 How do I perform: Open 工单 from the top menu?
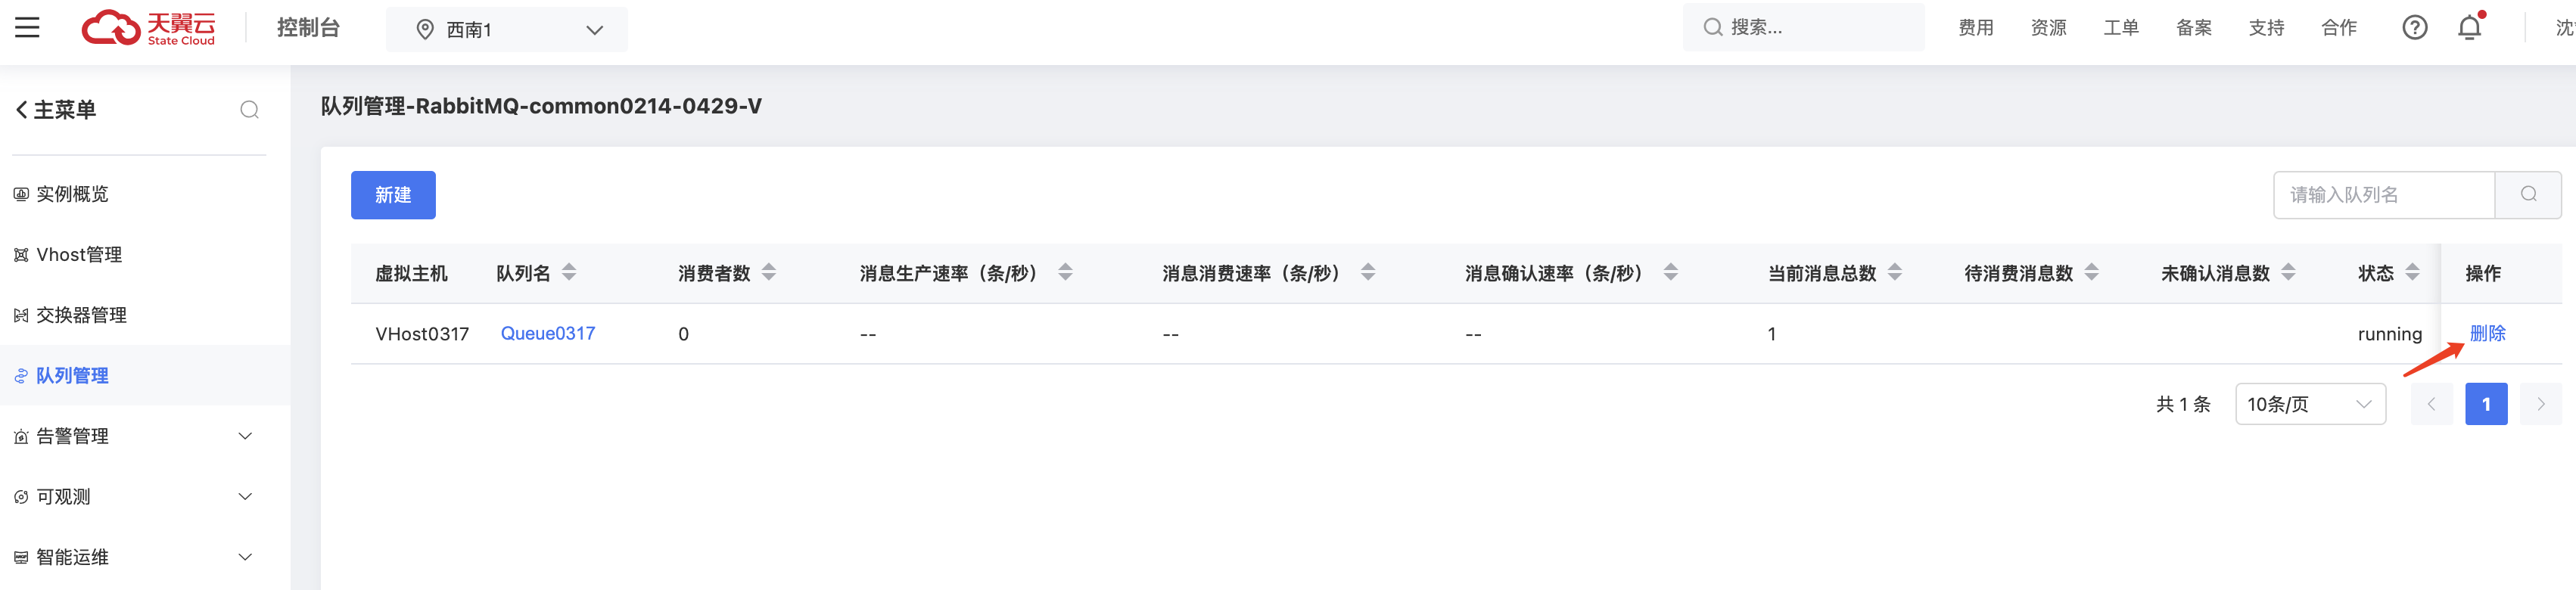pos(2121,27)
